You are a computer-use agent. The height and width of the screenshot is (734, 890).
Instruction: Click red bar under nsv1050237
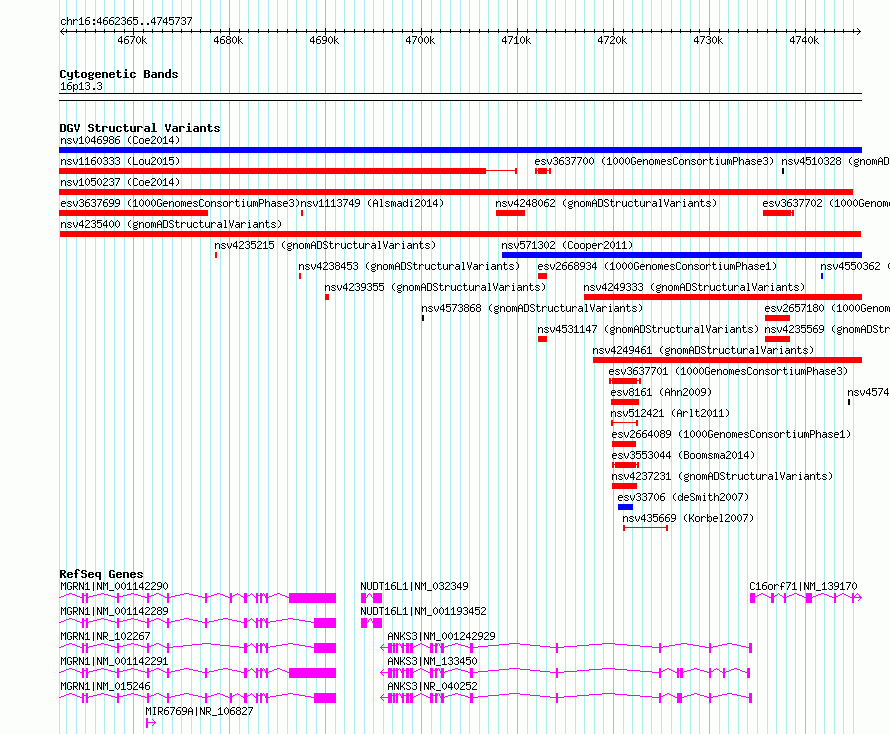(456, 192)
